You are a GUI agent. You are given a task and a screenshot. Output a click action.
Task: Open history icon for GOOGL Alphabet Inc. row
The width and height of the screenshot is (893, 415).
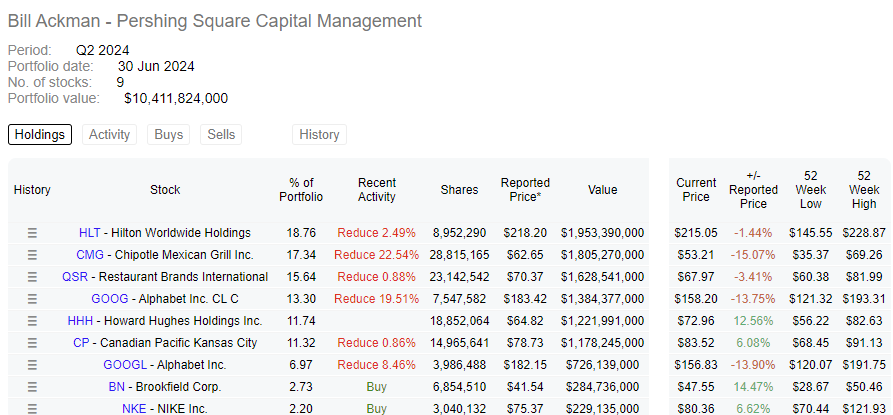click(x=32, y=365)
